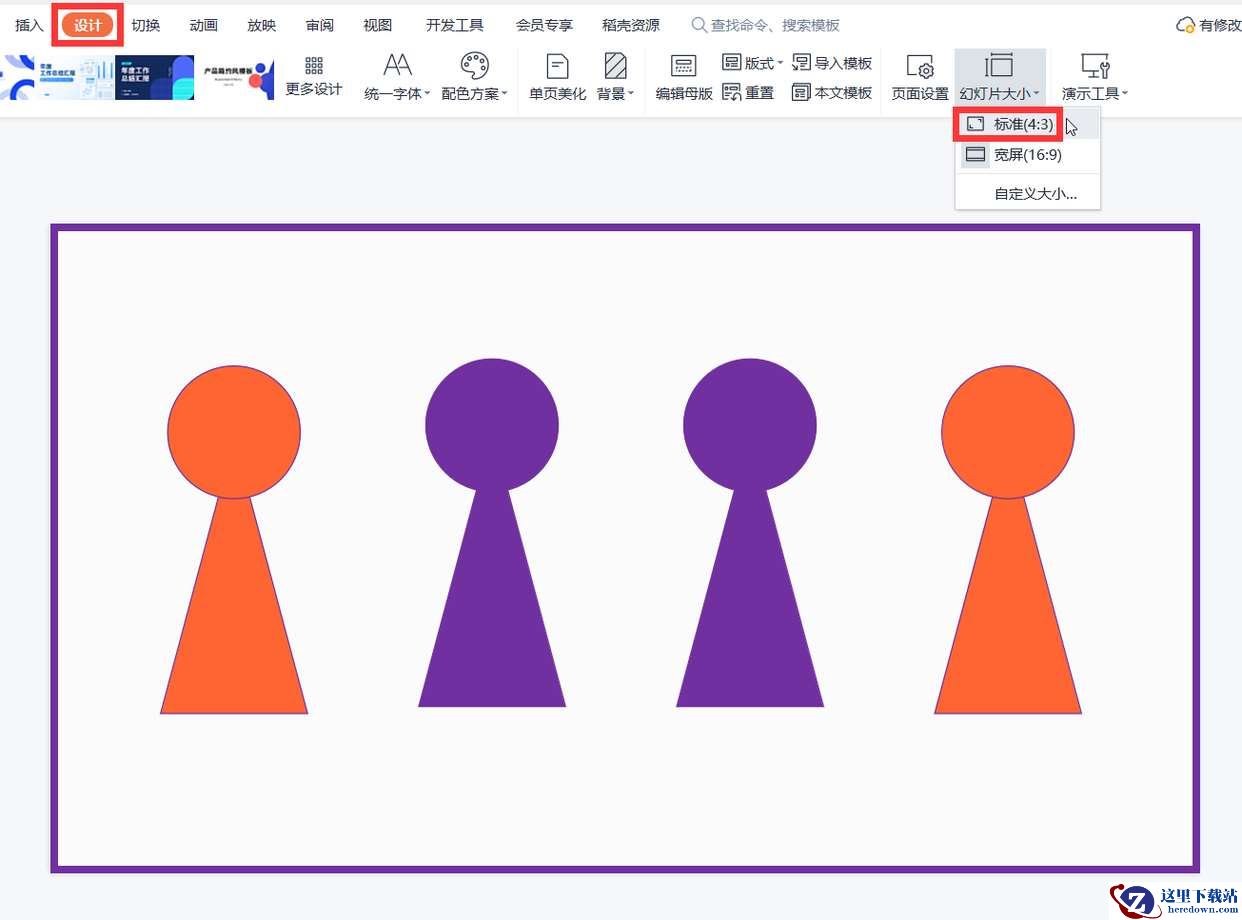The image size is (1242, 920).
Task: Open the 版式 layout dropdown
Action: 752,63
